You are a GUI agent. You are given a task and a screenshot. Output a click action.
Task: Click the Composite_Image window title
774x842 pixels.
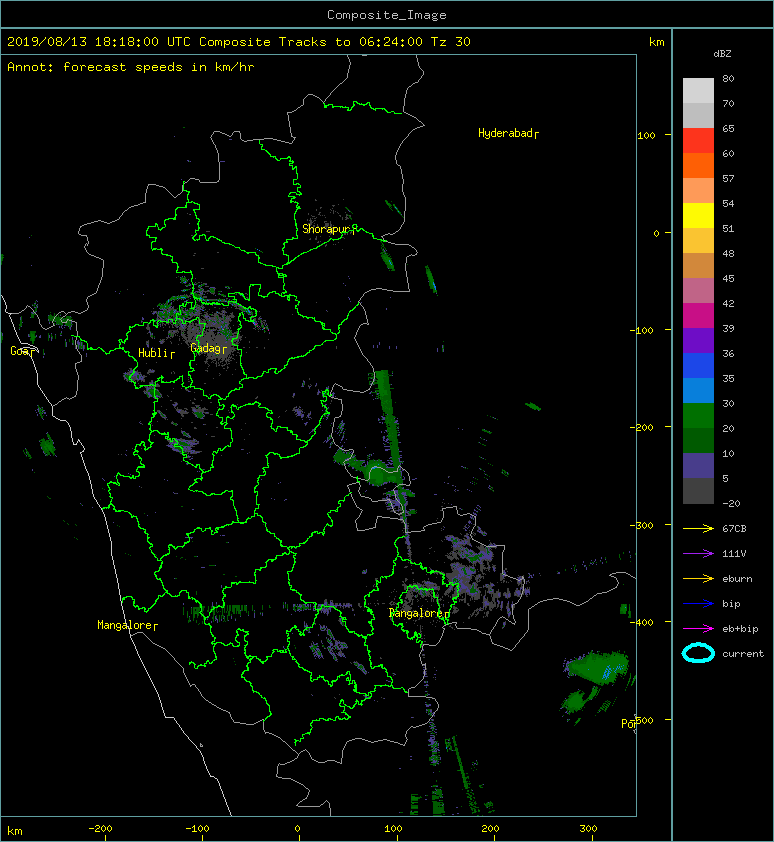click(387, 15)
